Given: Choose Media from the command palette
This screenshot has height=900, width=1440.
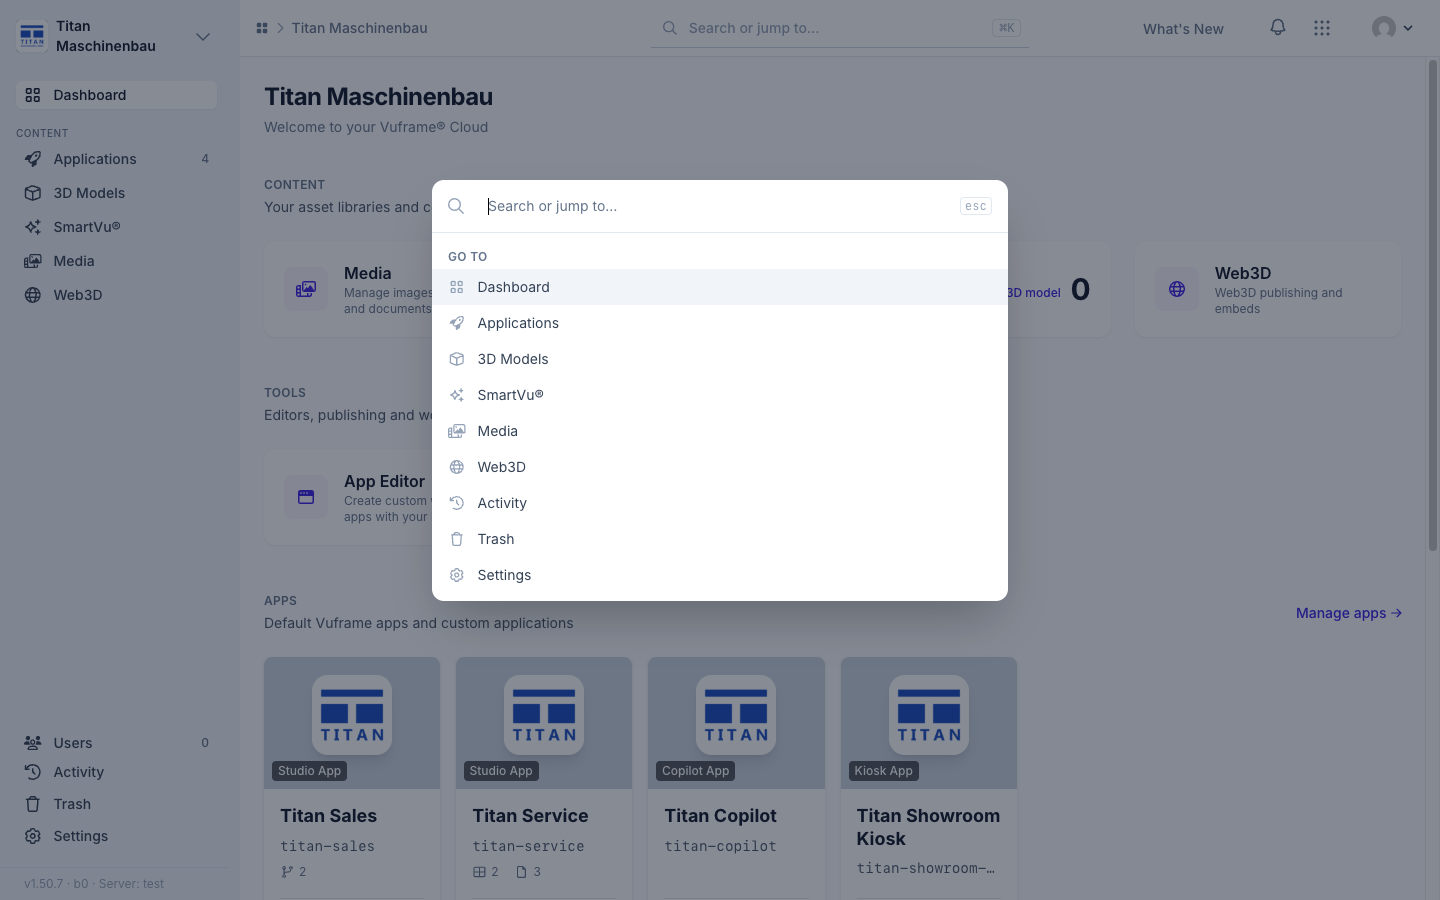Looking at the screenshot, I should 720,431.
